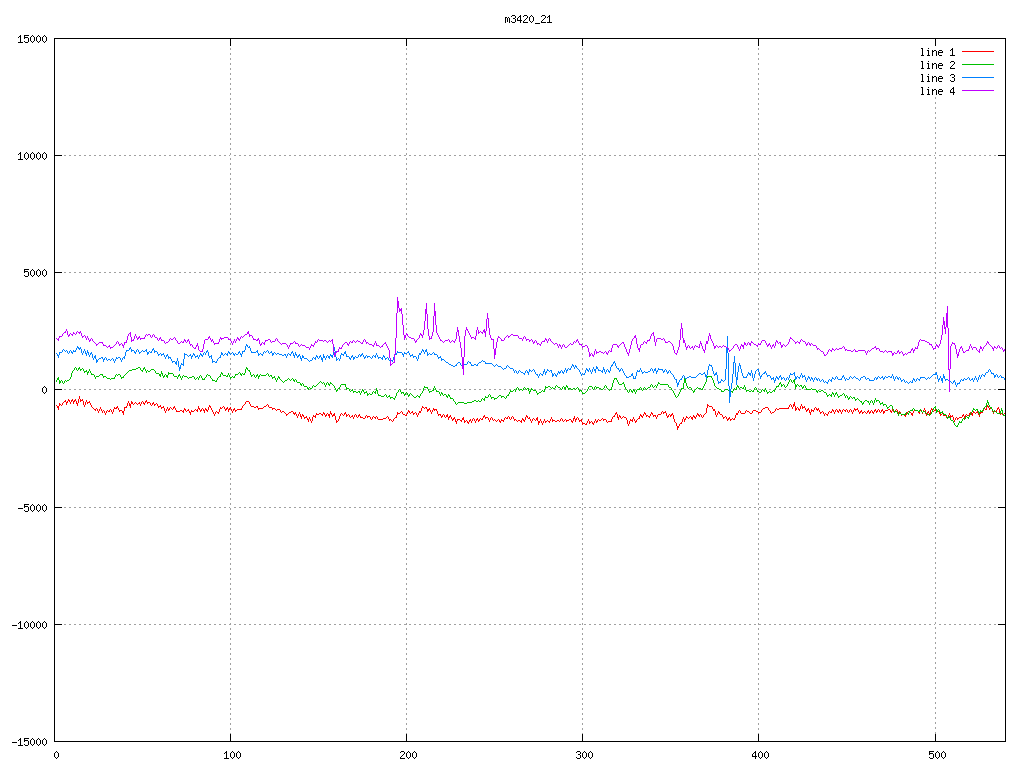Image resolution: width=1024 pixels, height=768 pixels.
Task: Click the 10000 y-axis tick label
Action: click(x=31, y=156)
